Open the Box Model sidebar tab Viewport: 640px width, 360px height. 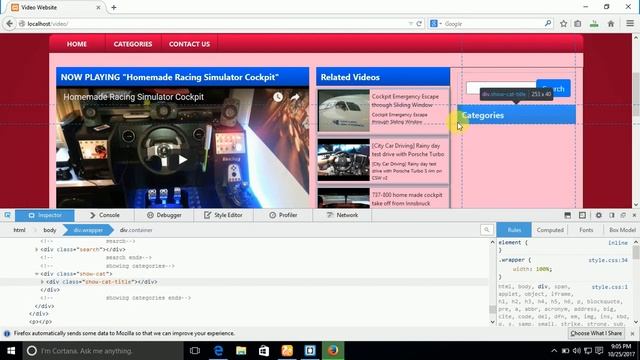[x=622, y=230]
